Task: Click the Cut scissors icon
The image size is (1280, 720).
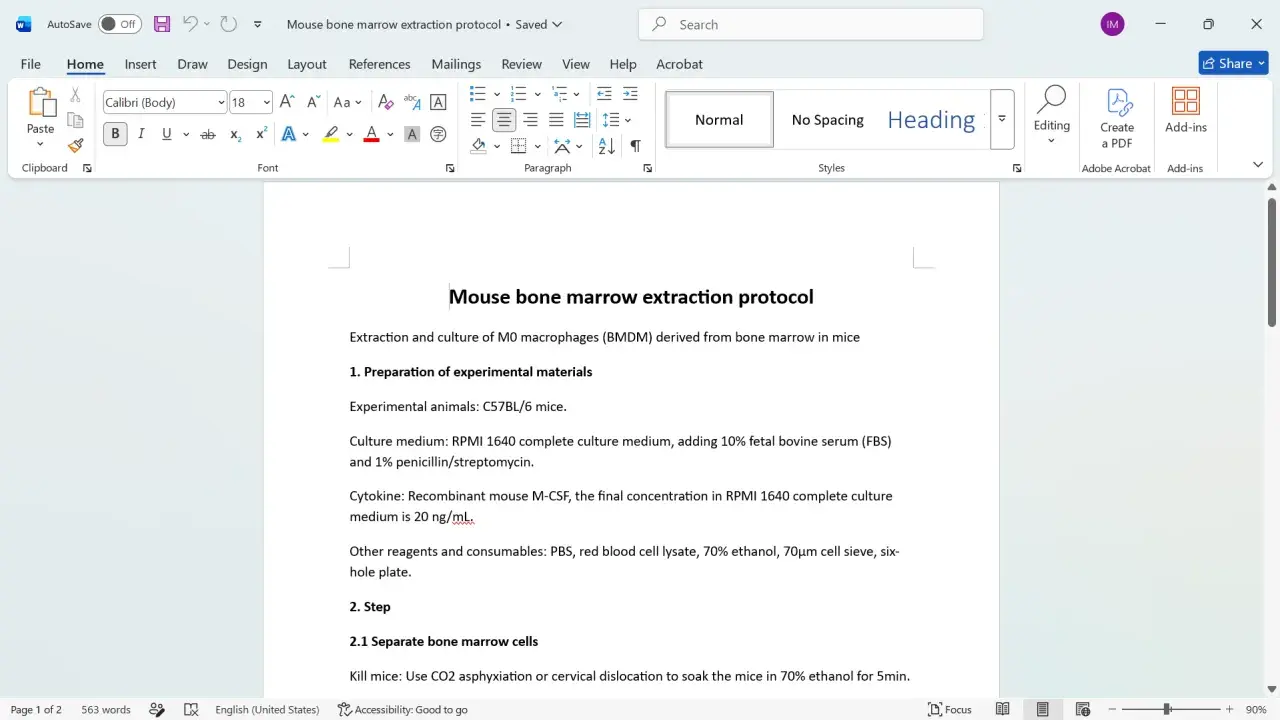Action: (75, 95)
